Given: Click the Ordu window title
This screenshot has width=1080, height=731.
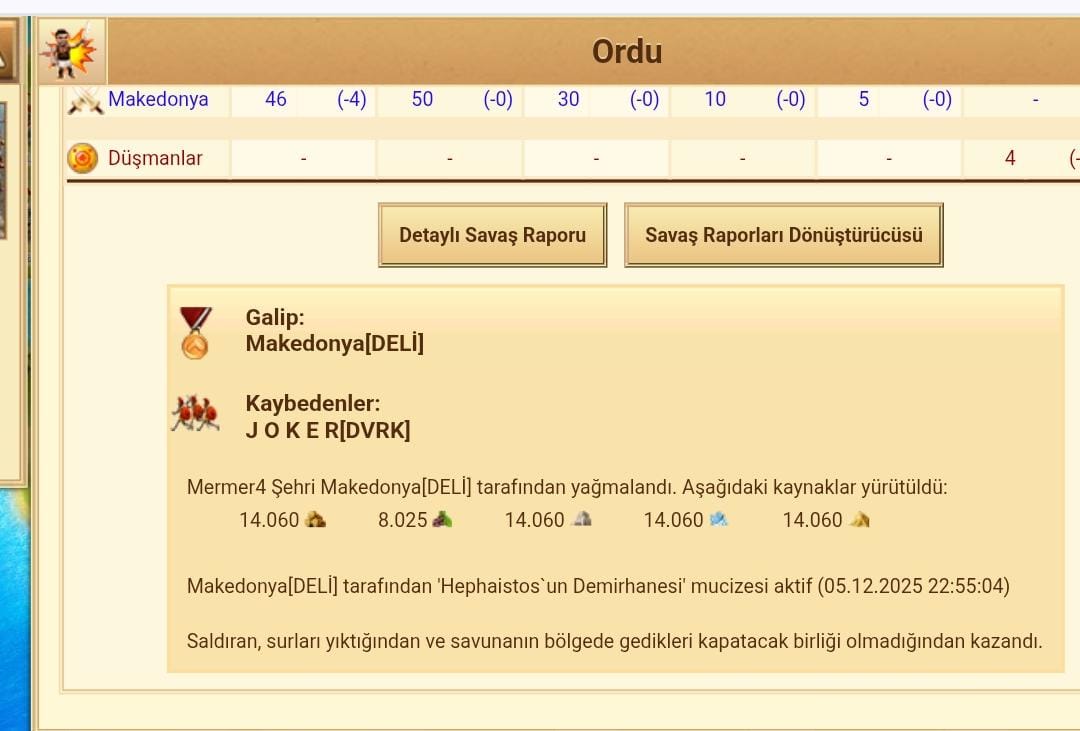Looking at the screenshot, I should (x=627, y=52).
